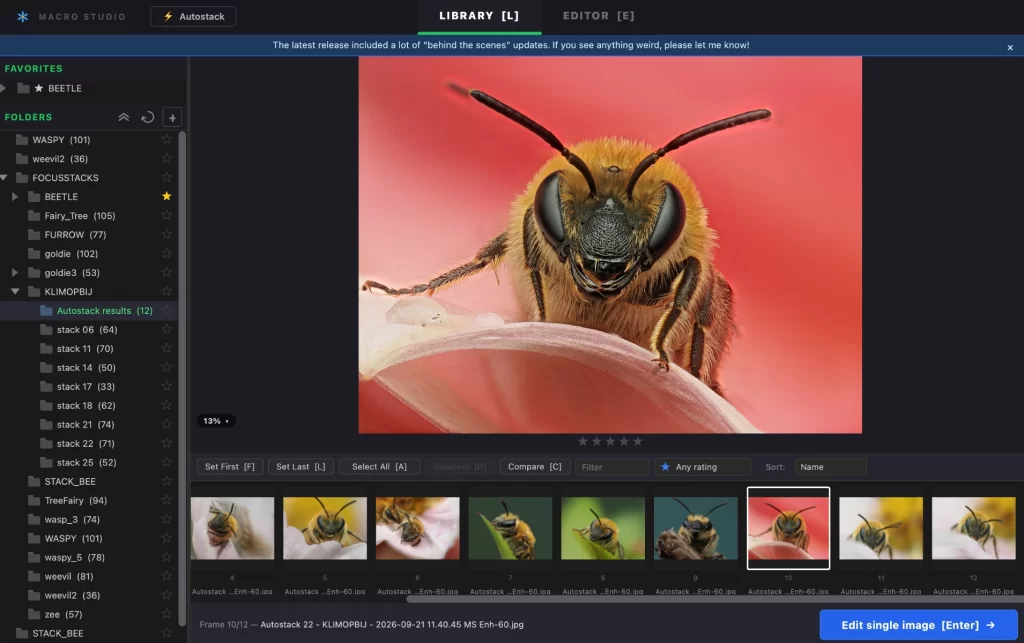Screen dimensions: 1024x643
Task: Open the stack 11 (70) folder
Action: point(85,349)
